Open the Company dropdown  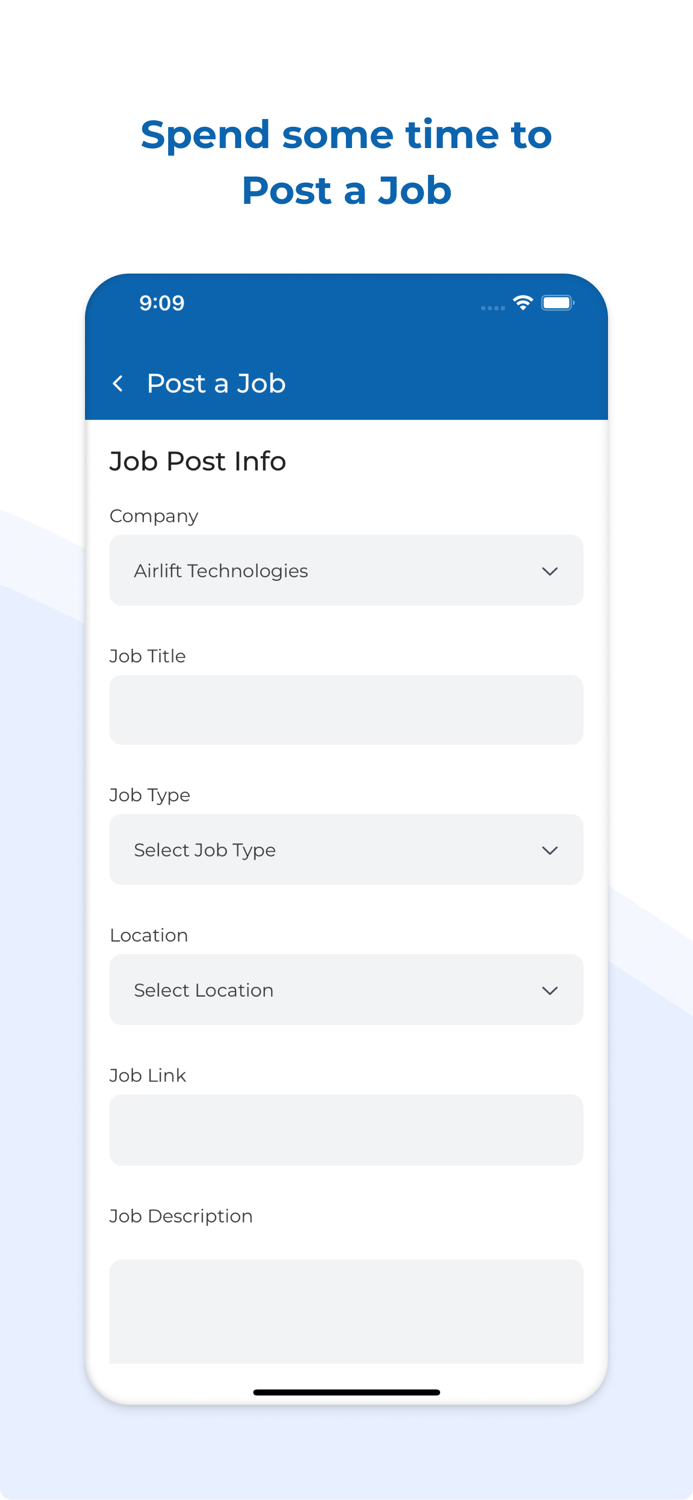346,571
